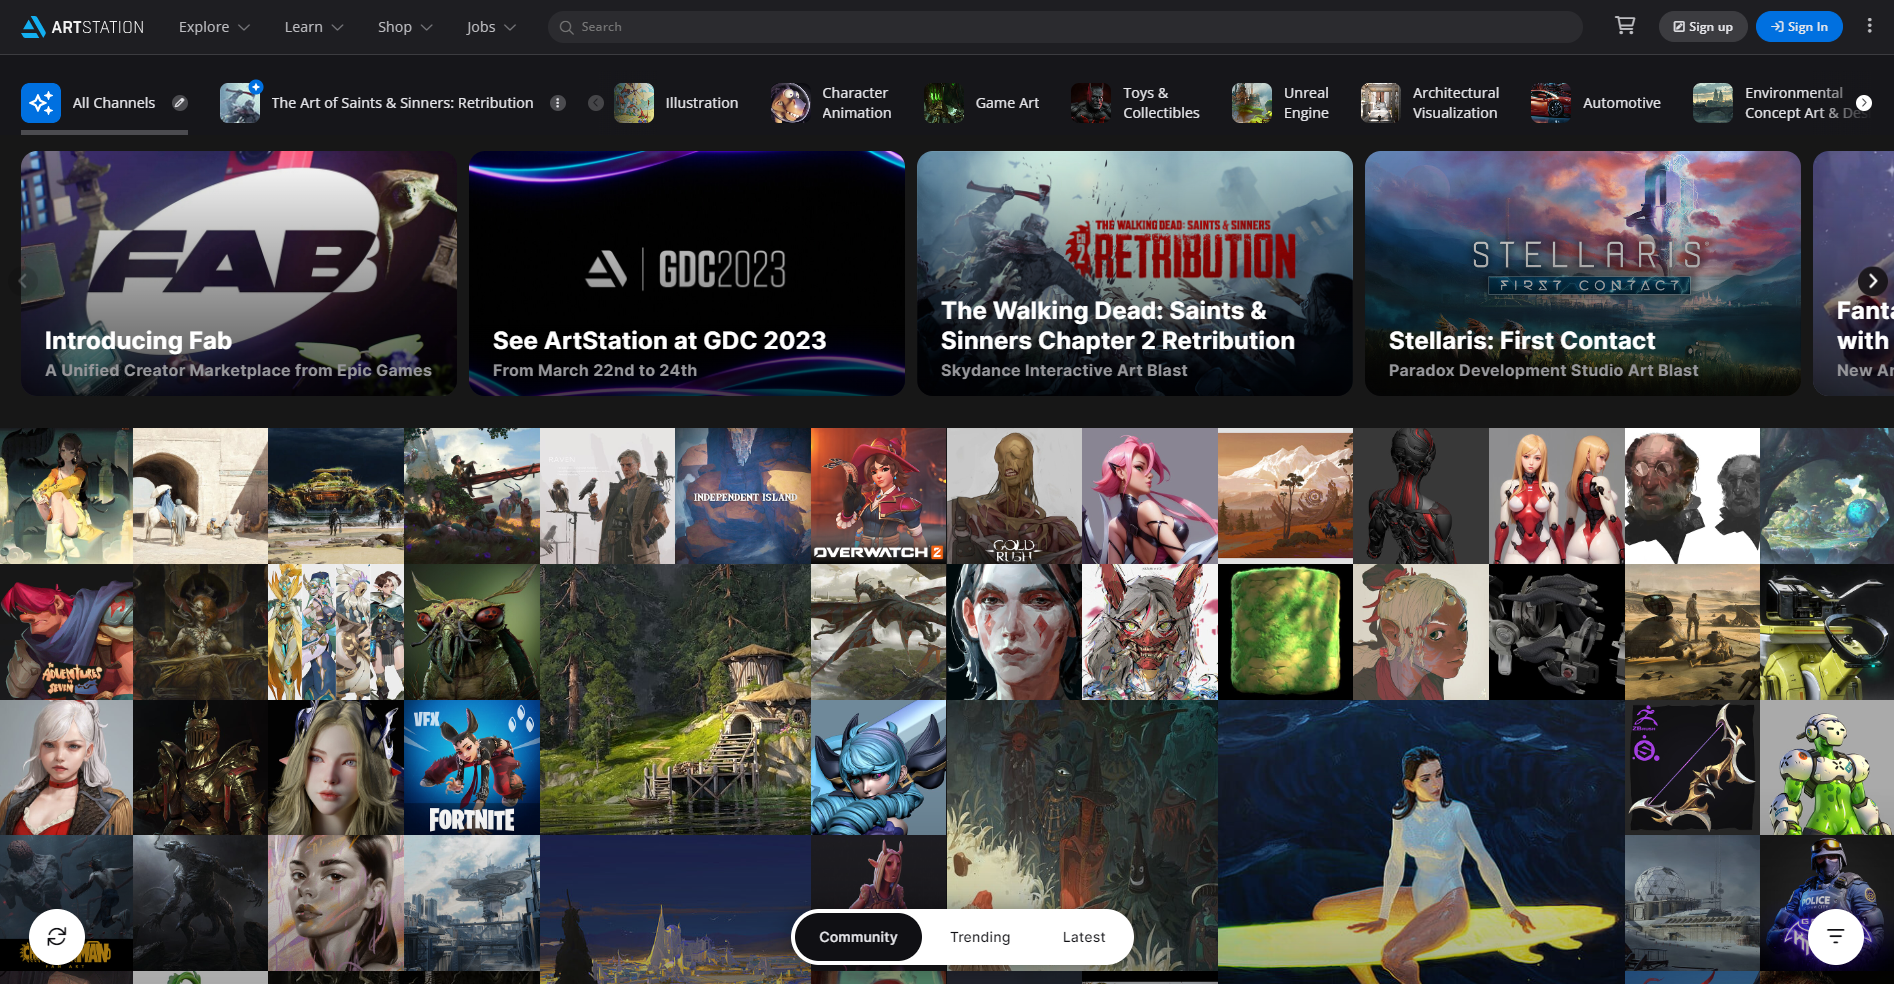Viewport: 1894px width, 984px height.
Task: Open the Unreal Engine channel
Action: 1281,103
